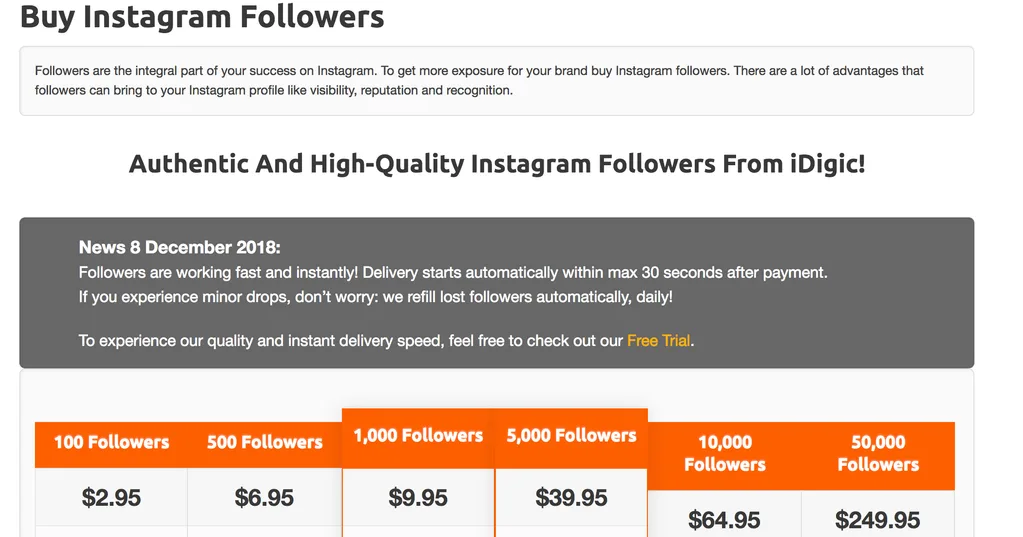Select the 100 Followers plan header
Image resolution: width=1023 pixels, height=537 pixels.
(x=112, y=444)
